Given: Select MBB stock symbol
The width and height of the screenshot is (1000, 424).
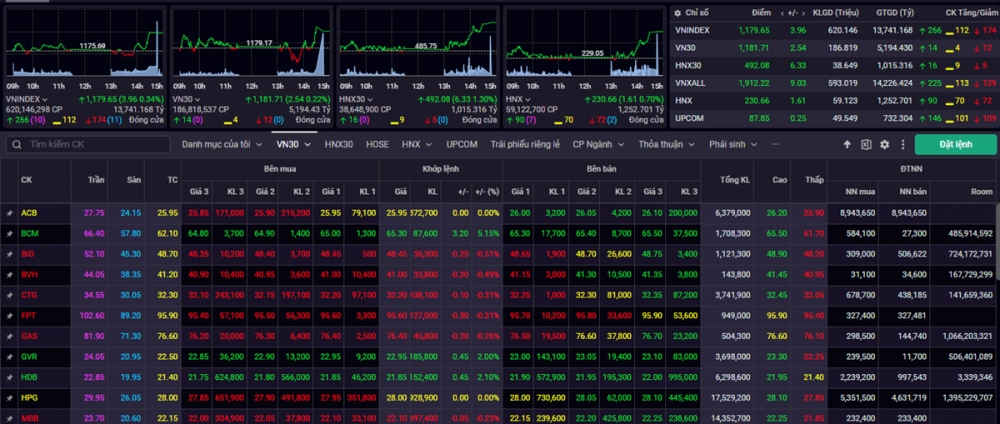Looking at the screenshot, I should click(x=29, y=418).
